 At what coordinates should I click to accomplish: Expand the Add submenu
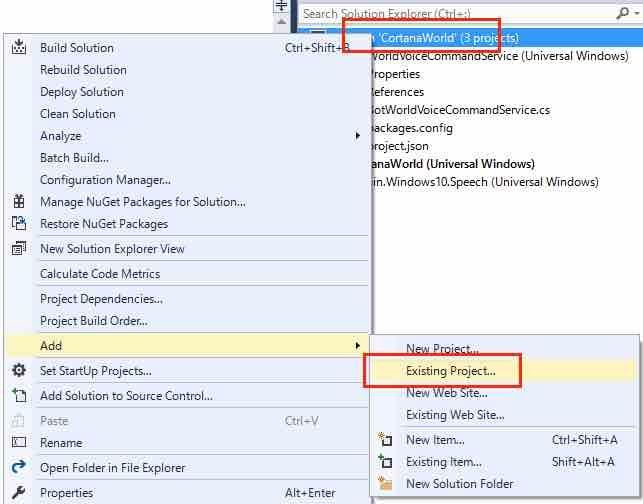[187, 346]
